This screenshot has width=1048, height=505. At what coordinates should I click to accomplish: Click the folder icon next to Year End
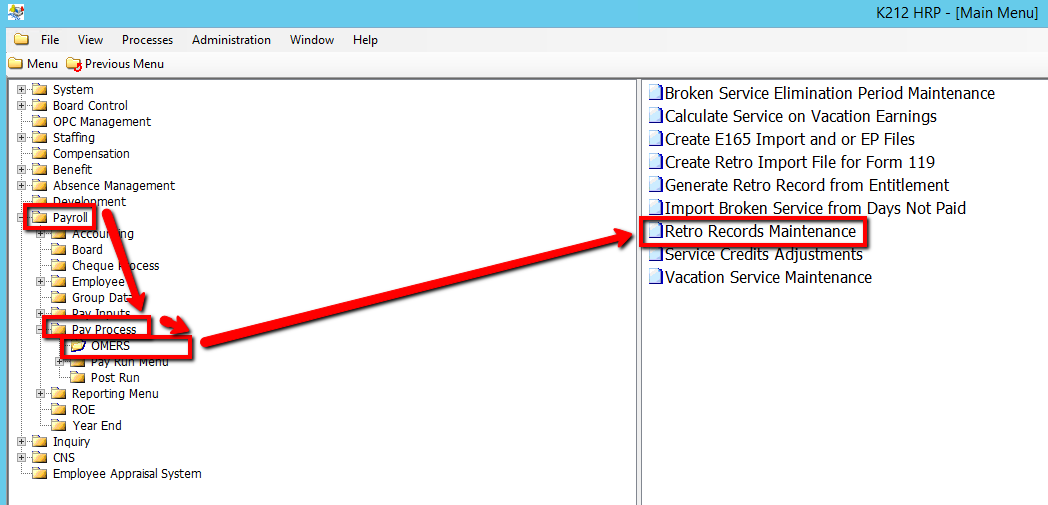pyautogui.click(x=59, y=426)
